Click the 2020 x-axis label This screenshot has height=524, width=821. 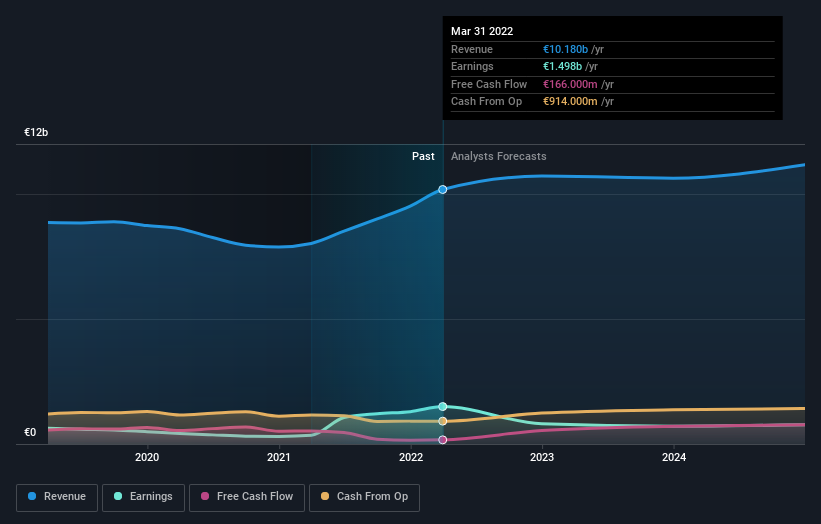coord(147,457)
